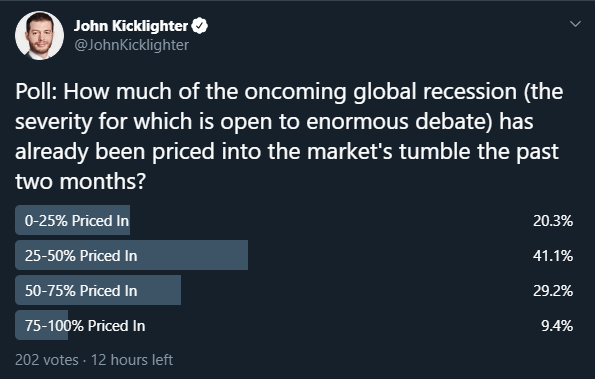Click the words two months?
The width and height of the screenshot is (595, 379).
tap(80, 181)
